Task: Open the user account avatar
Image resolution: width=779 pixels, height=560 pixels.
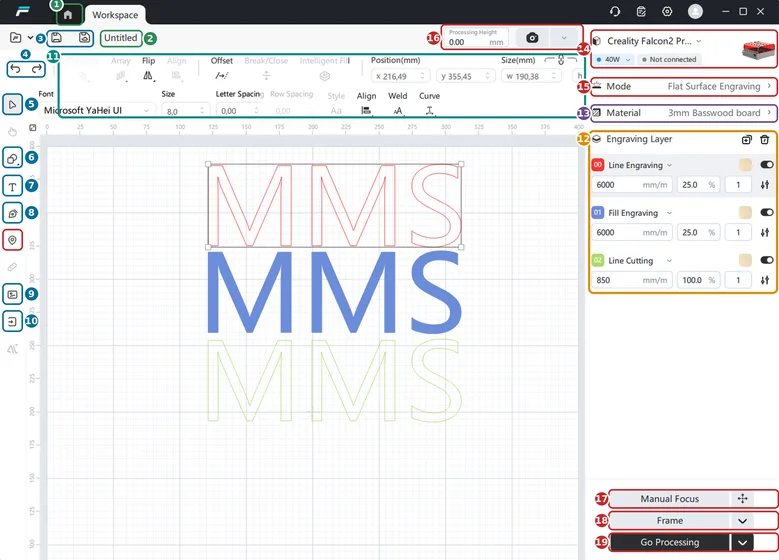Action: (x=695, y=11)
